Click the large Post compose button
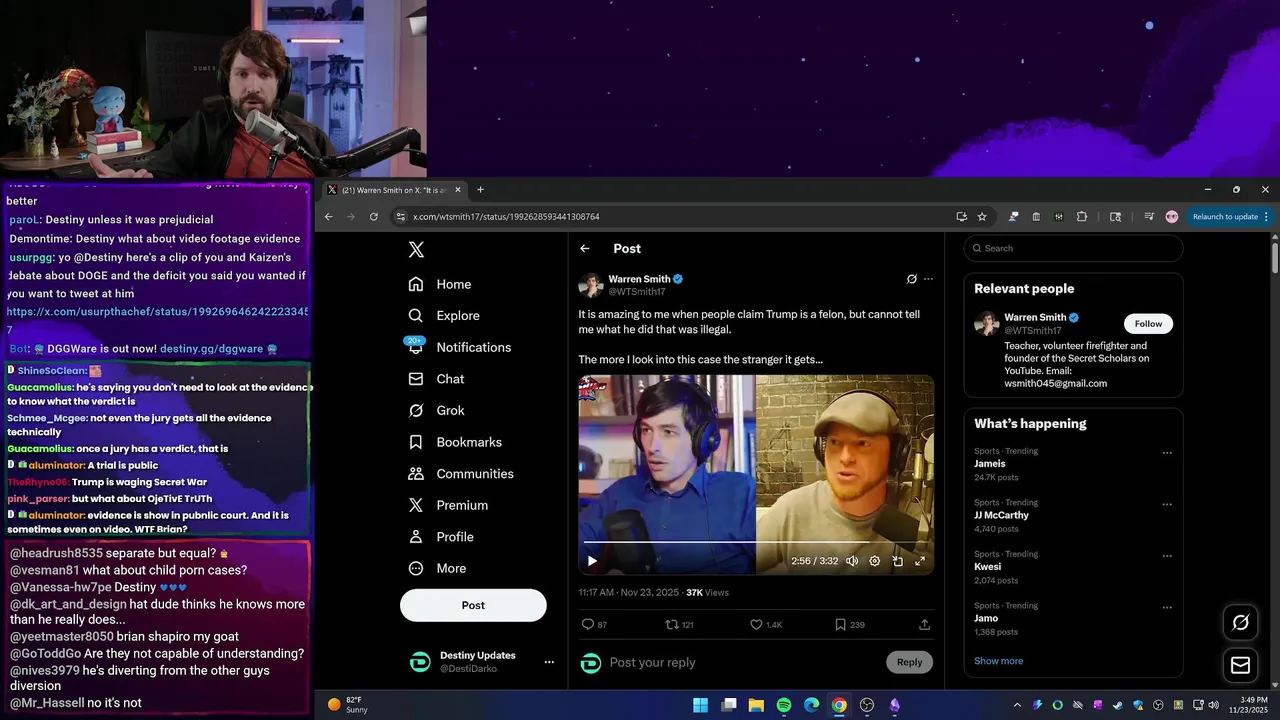 (473, 605)
